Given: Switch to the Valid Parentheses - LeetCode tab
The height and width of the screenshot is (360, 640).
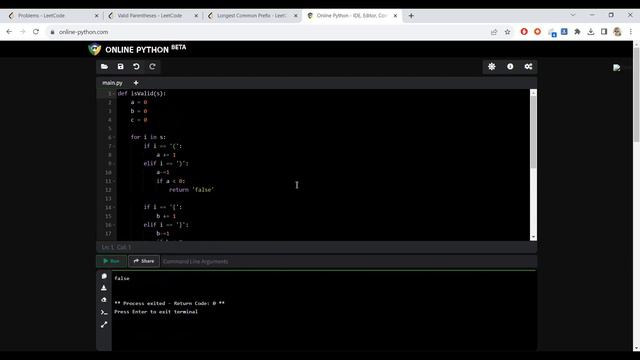Looking at the screenshot, I should click(152, 16).
